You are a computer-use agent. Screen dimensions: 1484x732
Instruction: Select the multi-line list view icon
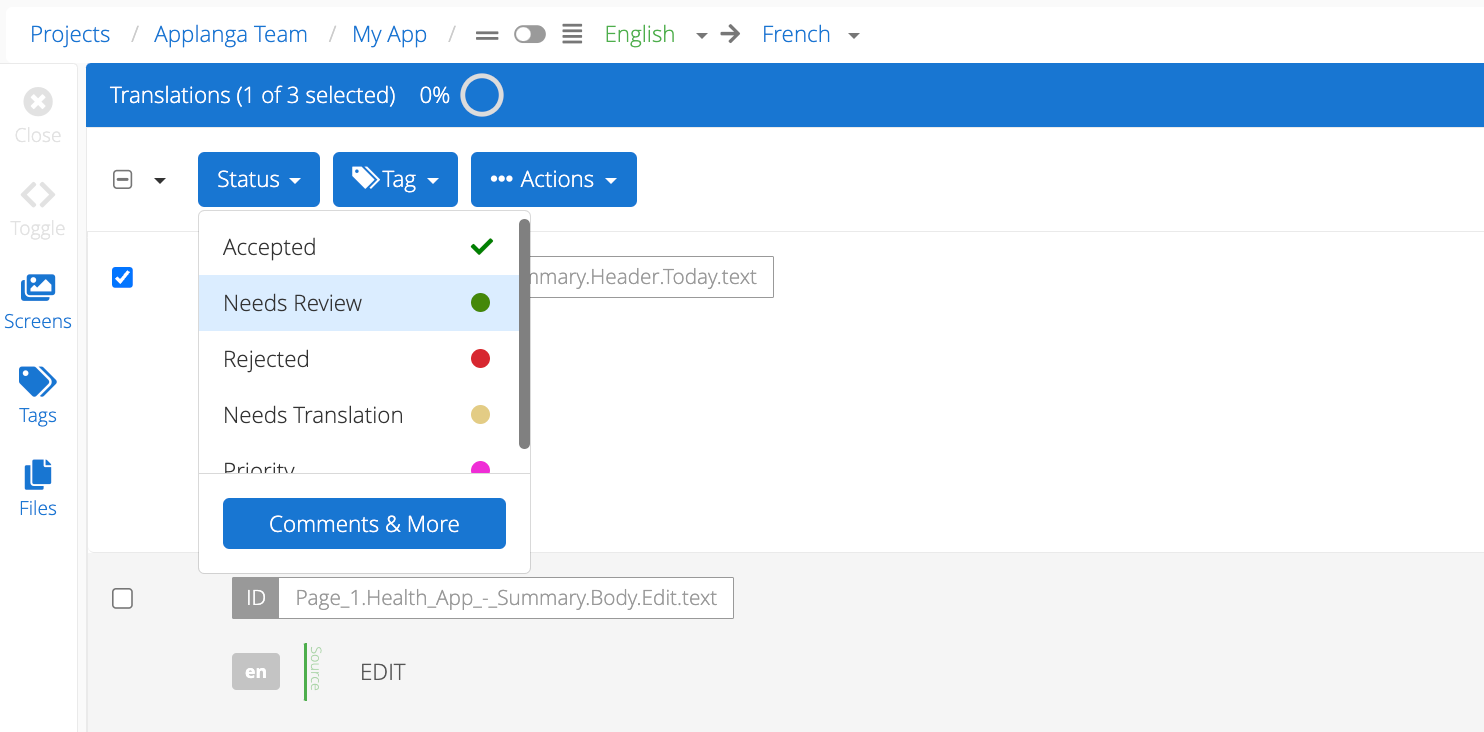click(572, 34)
